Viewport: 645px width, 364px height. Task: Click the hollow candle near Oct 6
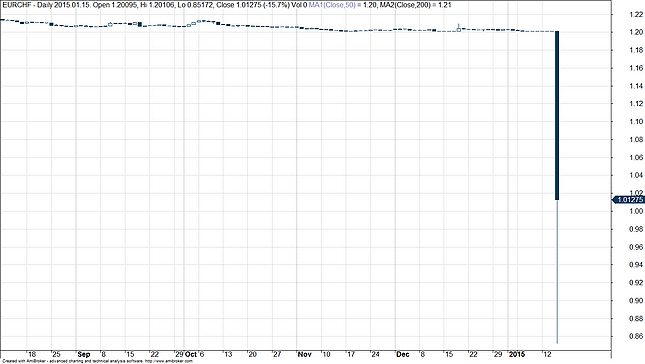pyautogui.click(x=199, y=21)
